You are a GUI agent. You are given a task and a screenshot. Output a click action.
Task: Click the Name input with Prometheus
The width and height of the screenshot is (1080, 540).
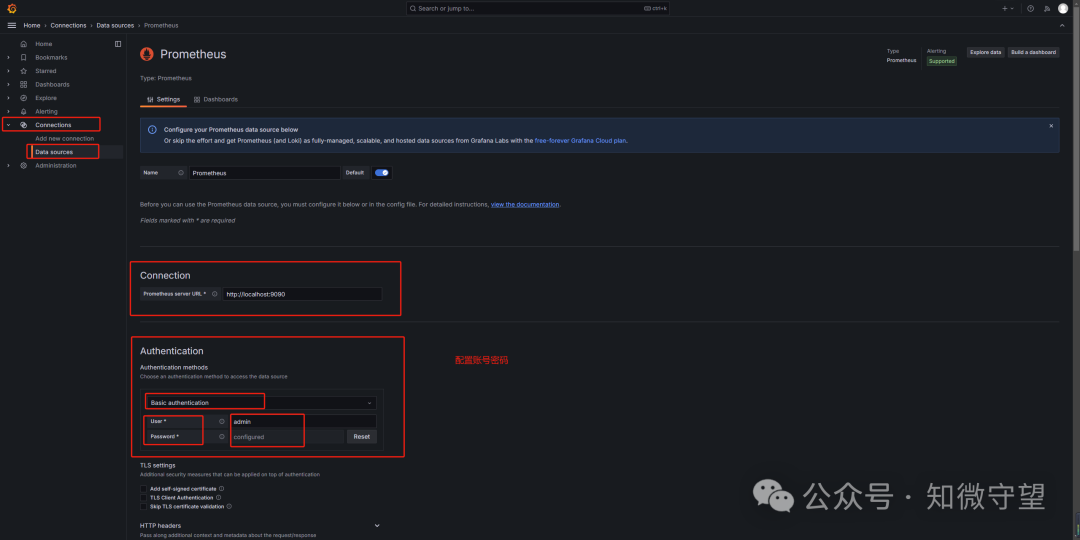pyautogui.click(x=264, y=173)
